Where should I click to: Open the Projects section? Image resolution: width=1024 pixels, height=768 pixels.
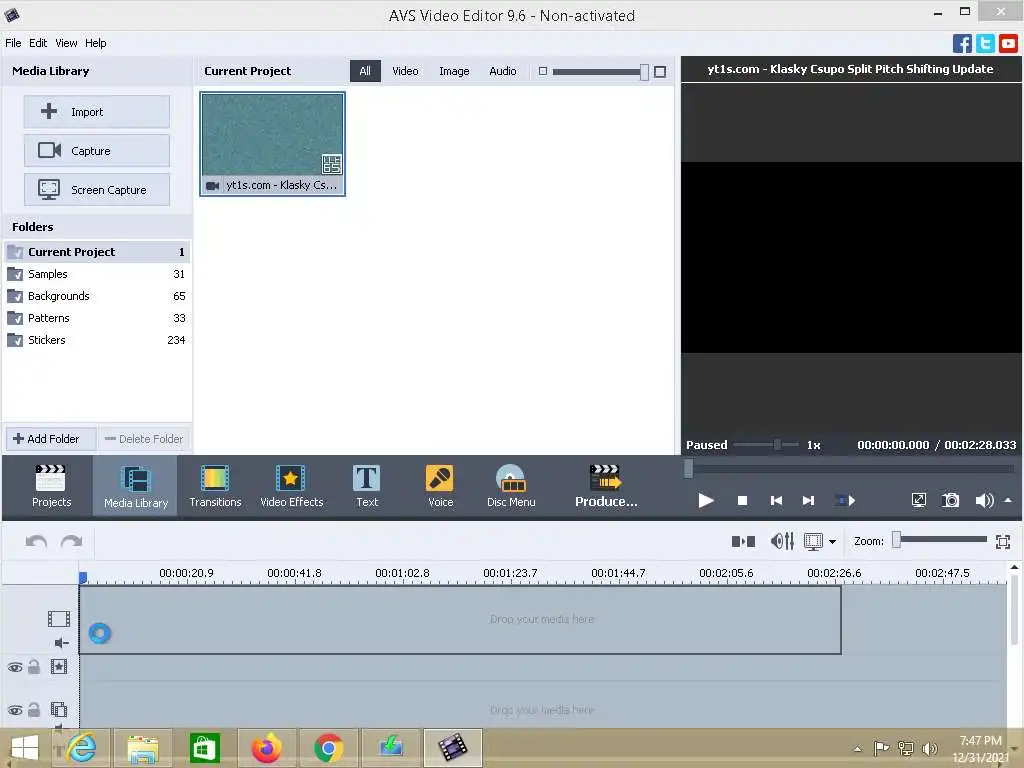(51, 486)
